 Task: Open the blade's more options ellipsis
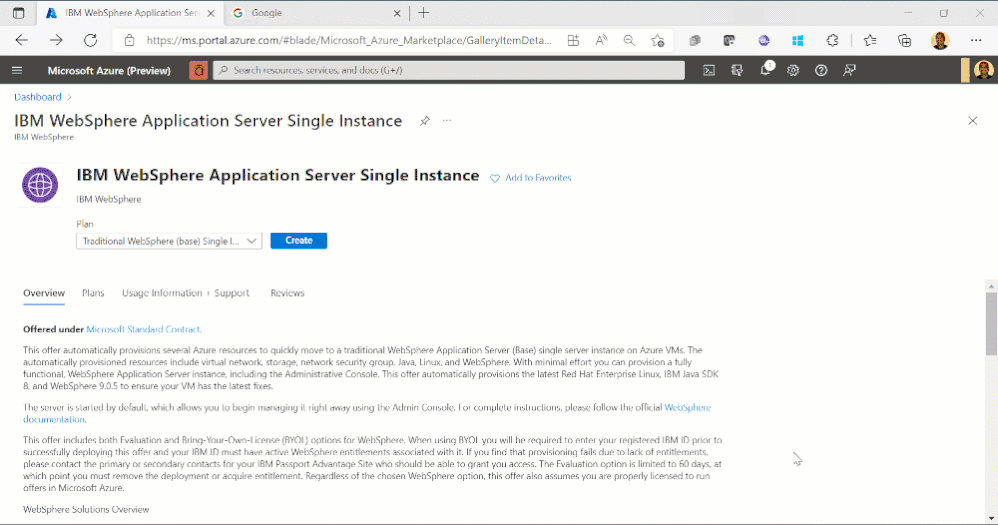pyautogui.click(x=447, y=120)
